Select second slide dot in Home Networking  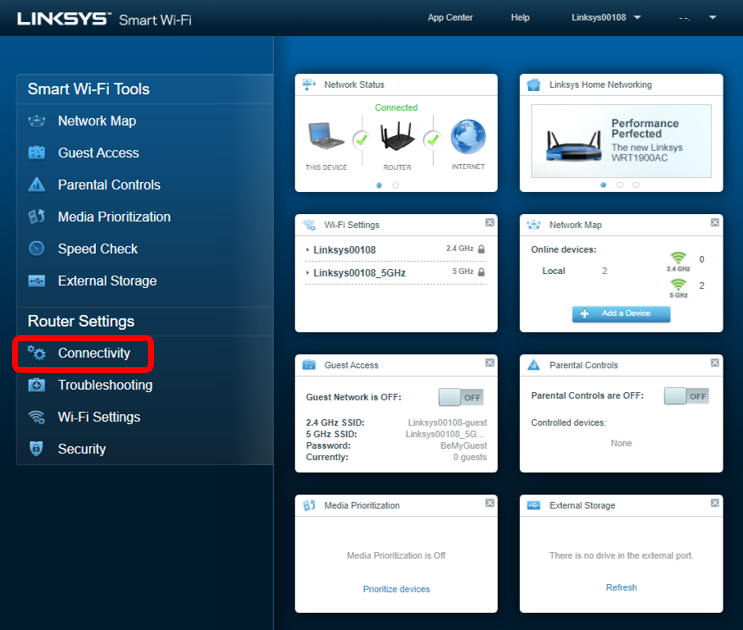coord(620,185)
